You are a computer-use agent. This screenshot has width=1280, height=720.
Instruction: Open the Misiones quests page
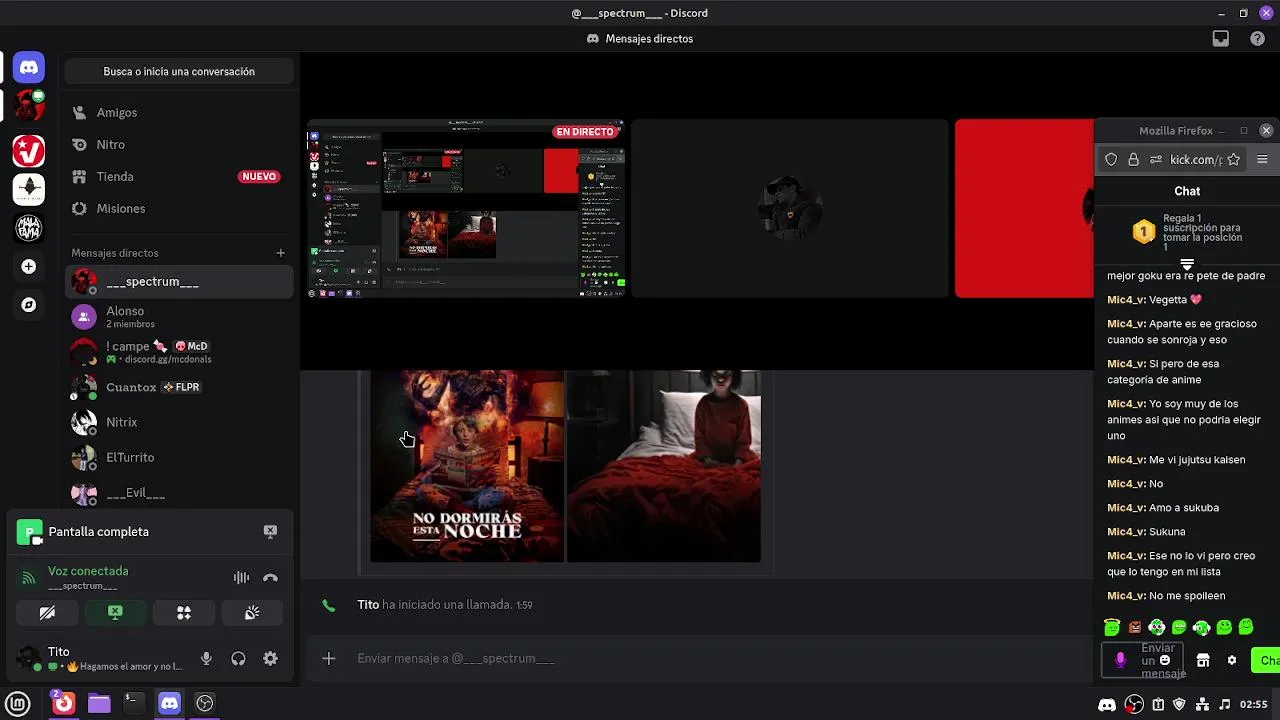(x=179, y=209)
